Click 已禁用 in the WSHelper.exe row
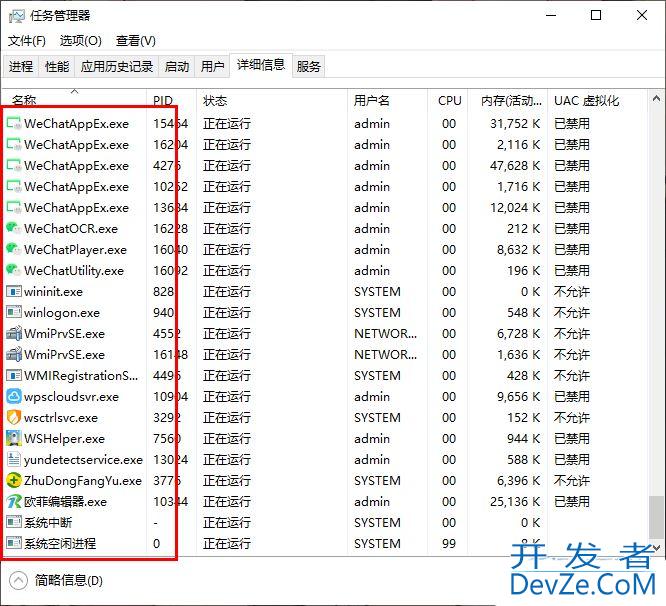Screen dimensions: 666x606 point(572,439)
